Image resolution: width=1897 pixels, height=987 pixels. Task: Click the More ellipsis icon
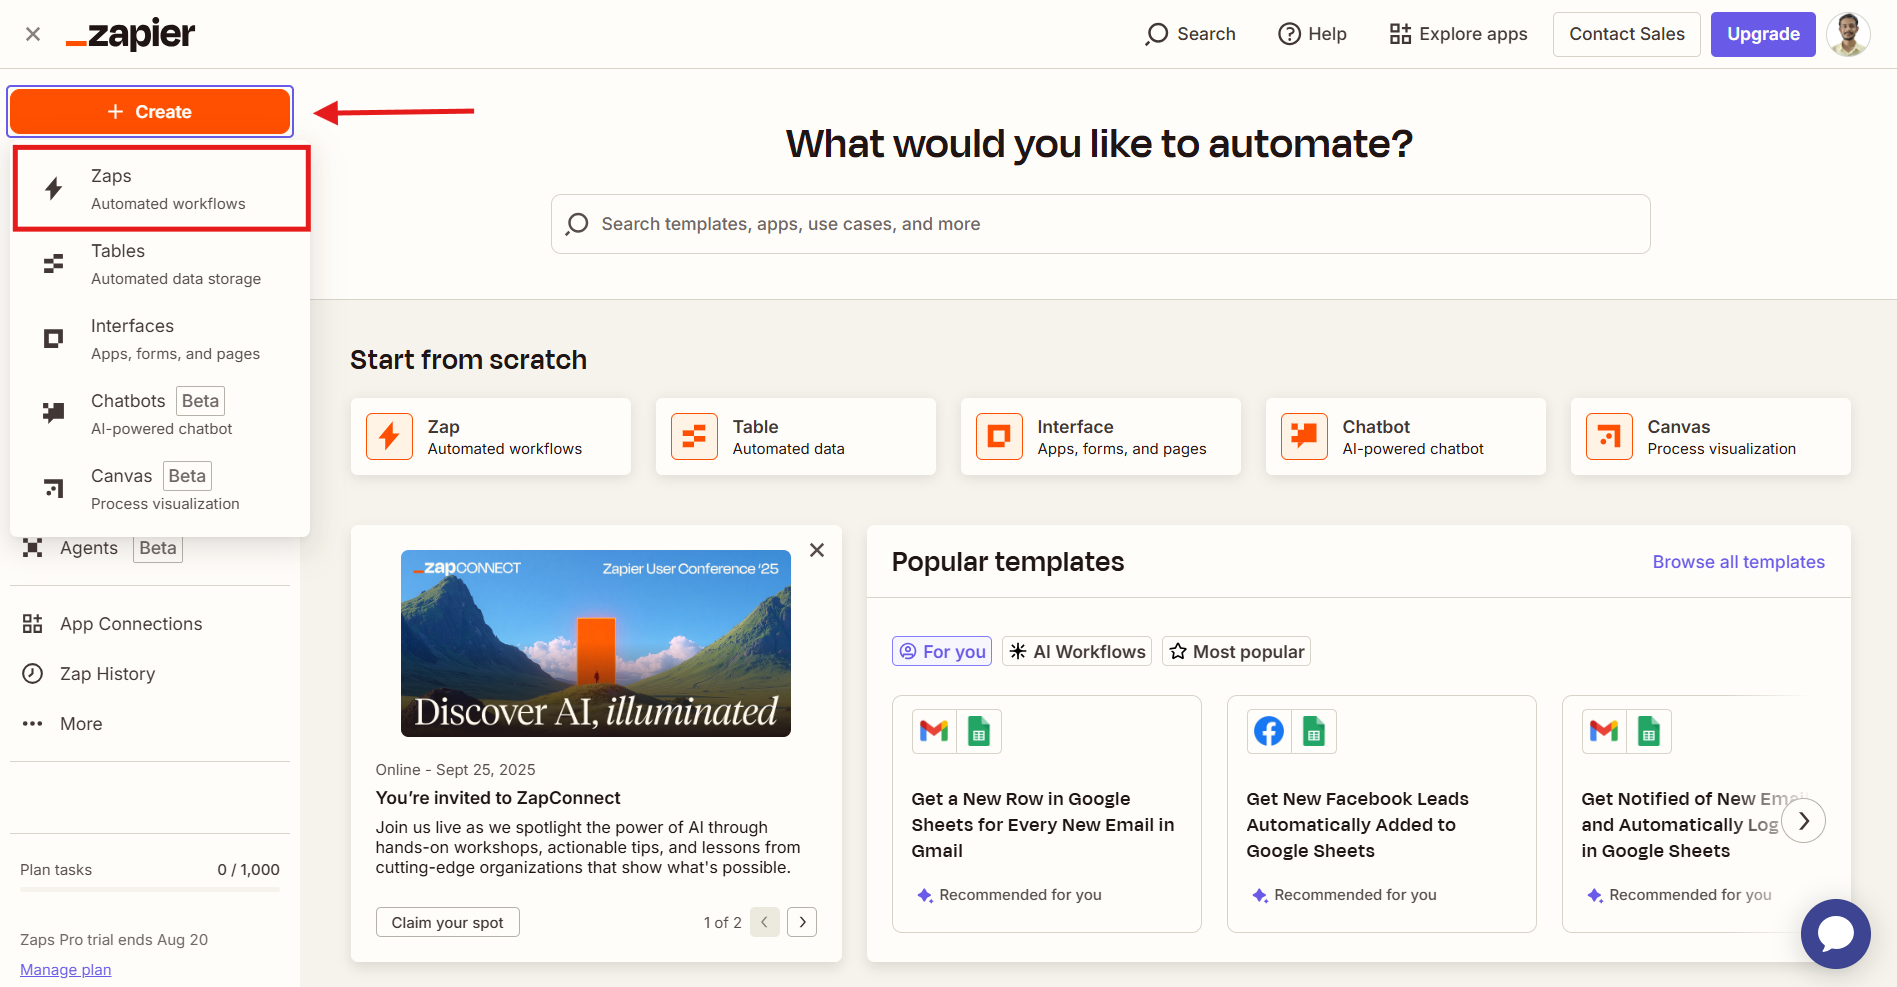point(33,724)
